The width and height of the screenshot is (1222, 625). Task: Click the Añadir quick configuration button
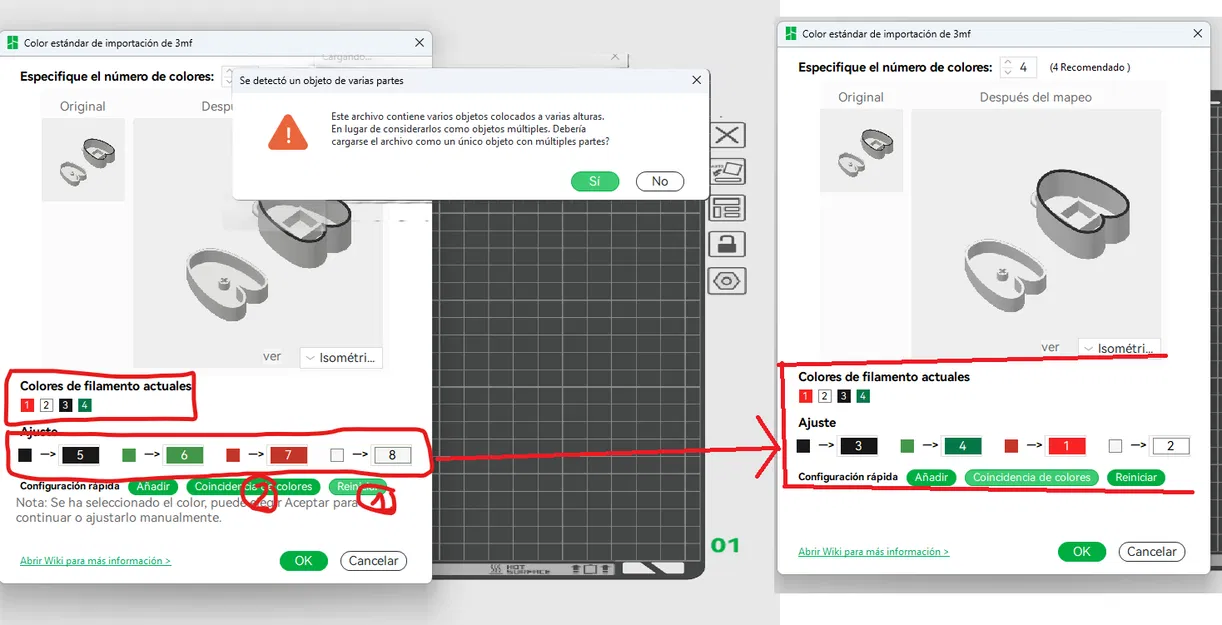pyautogui.click(x=931, y=477)
